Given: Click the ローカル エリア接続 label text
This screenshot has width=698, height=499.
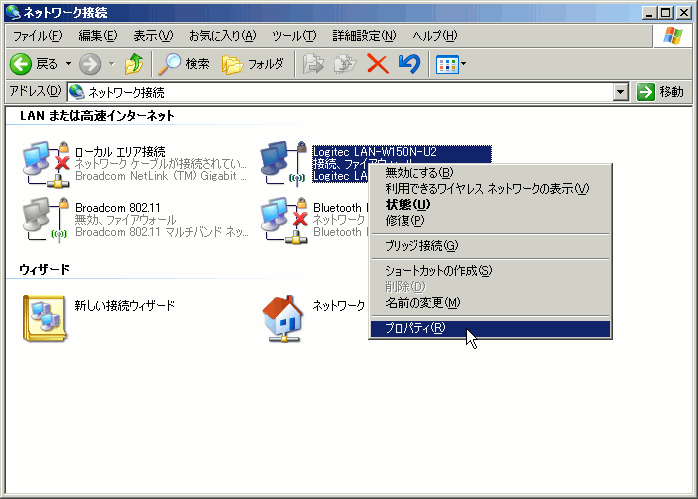Looking at the screenshot, I should pos(120,152).
